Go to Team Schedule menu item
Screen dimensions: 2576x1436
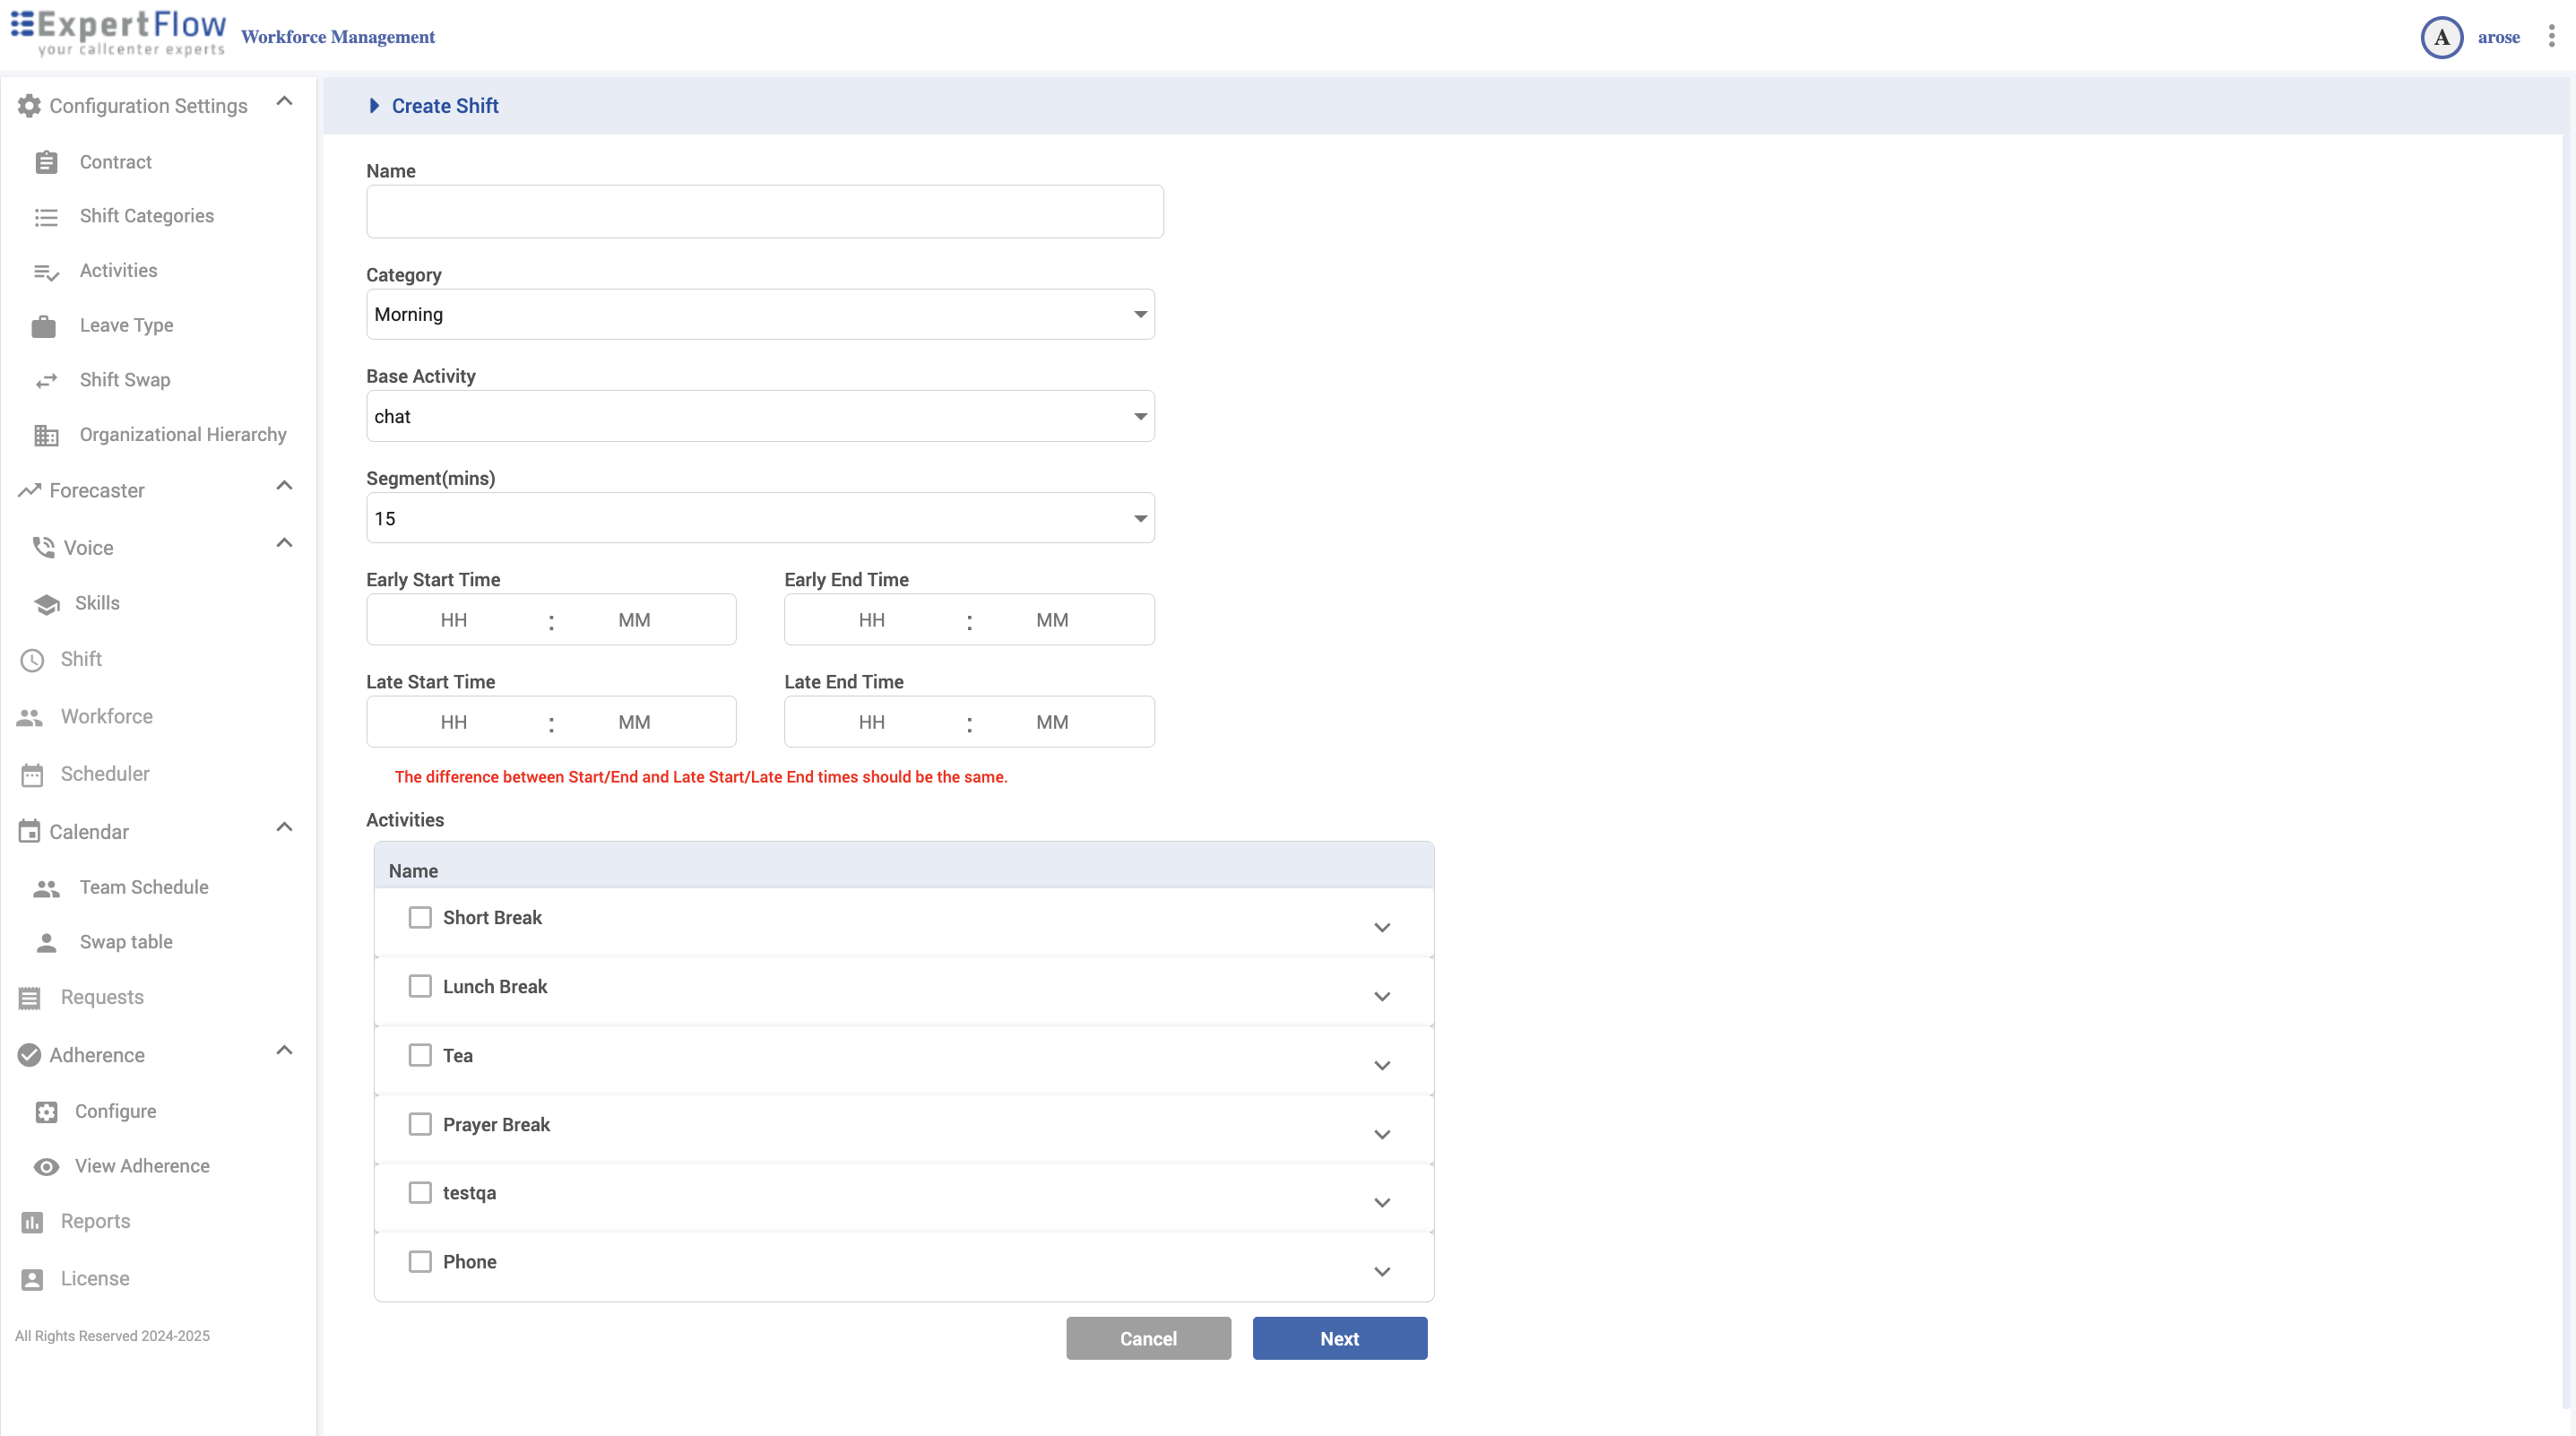tap(144, 888)
